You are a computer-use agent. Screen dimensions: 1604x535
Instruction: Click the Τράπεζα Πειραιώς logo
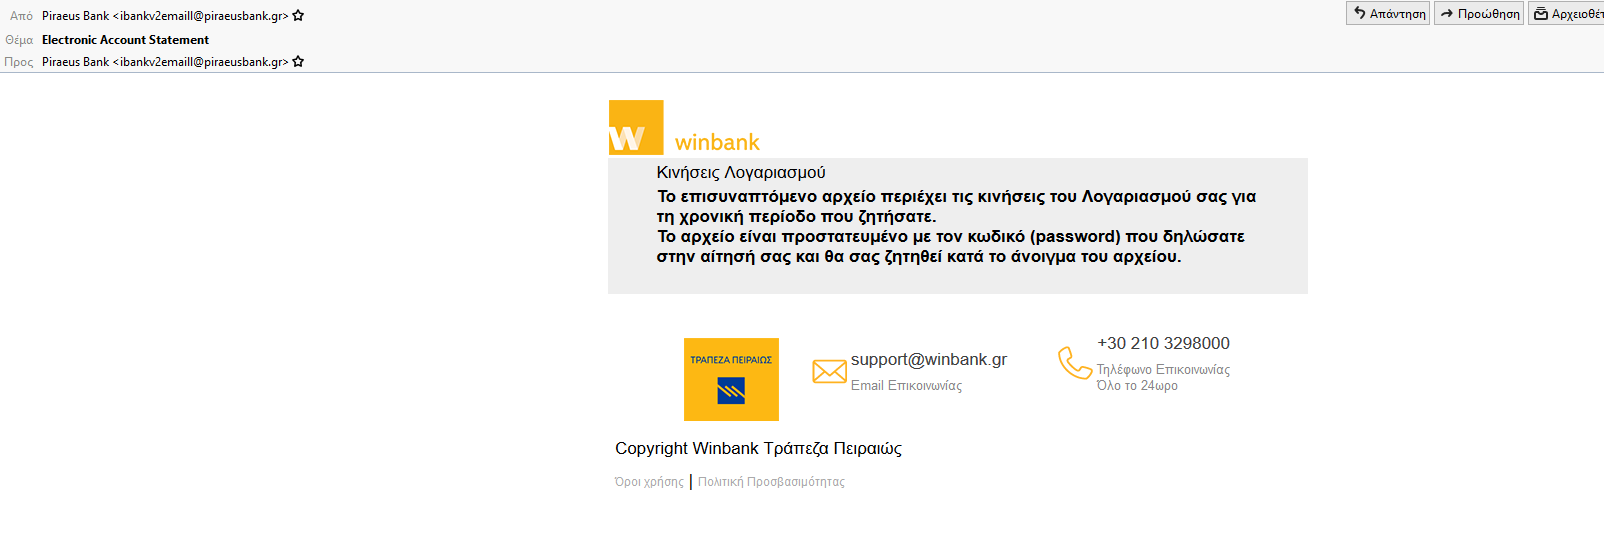point(731,379)
